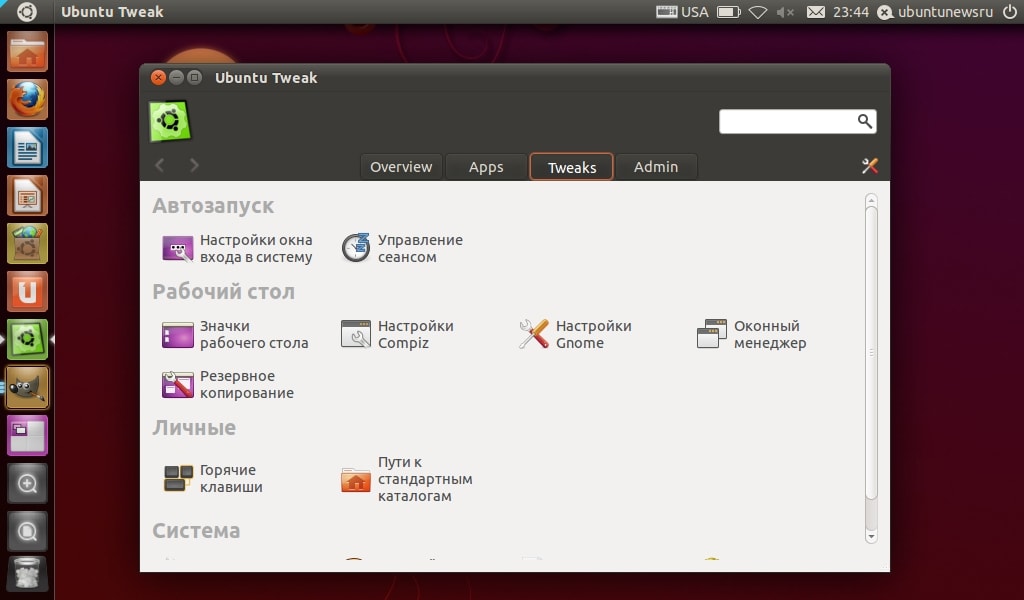The height and width of the screenshot is (600, 1024).
Task: Open the Trash in the launcher
Action: click(x=27, y=573)
